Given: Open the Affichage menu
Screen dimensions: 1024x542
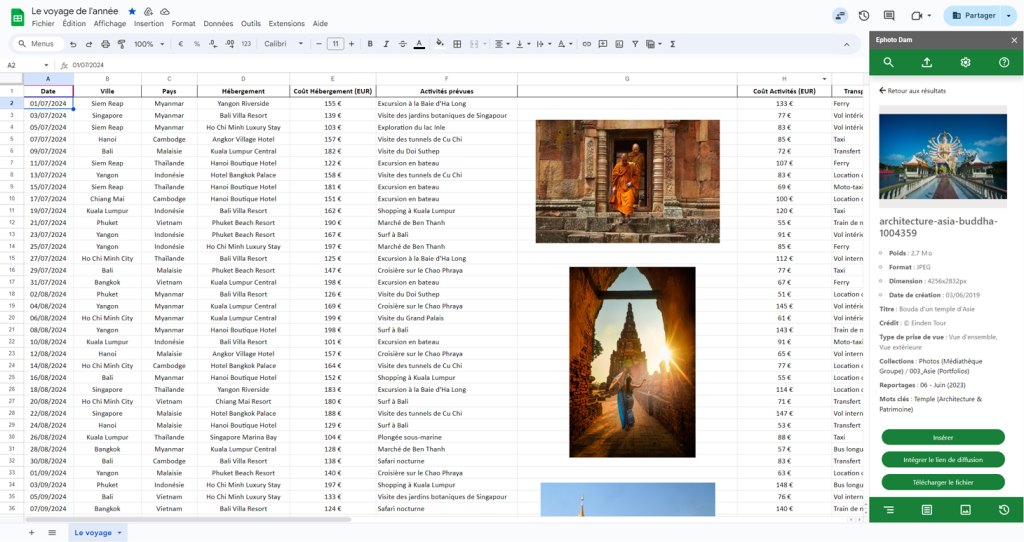Looking at the screenshot, I should [110, 24].
